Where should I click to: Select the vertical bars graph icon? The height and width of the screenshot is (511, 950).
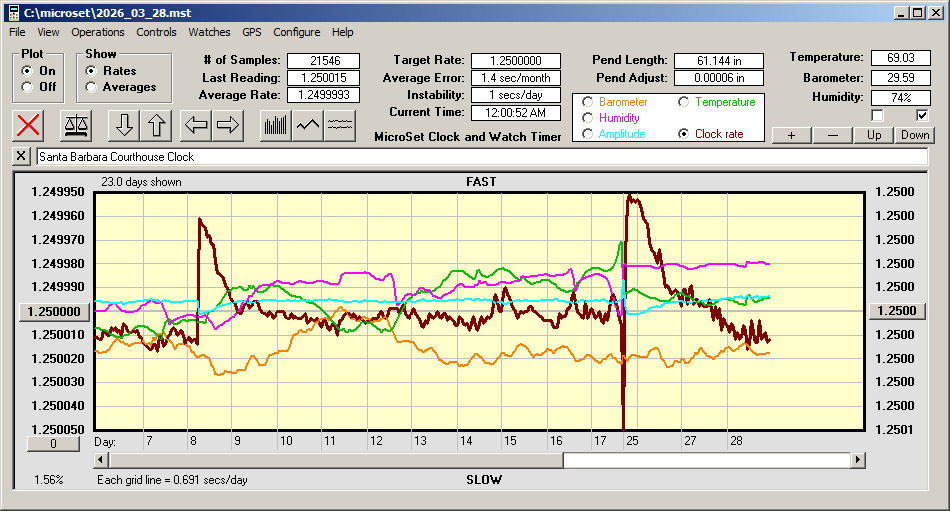pyautogui.click(x=275, y=125)
